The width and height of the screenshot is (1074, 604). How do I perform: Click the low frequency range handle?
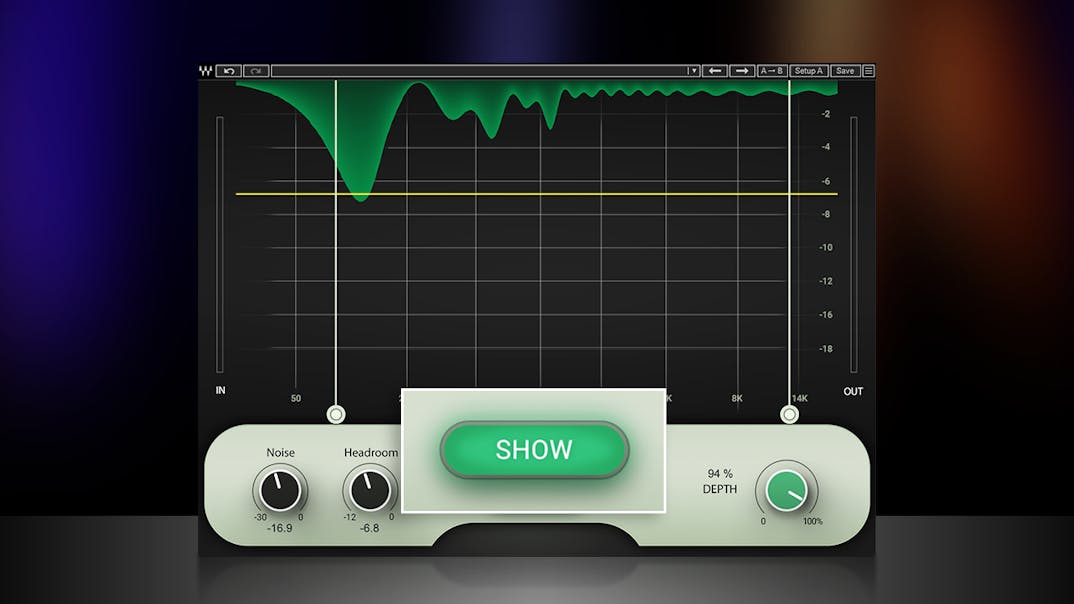pos(336,414)
